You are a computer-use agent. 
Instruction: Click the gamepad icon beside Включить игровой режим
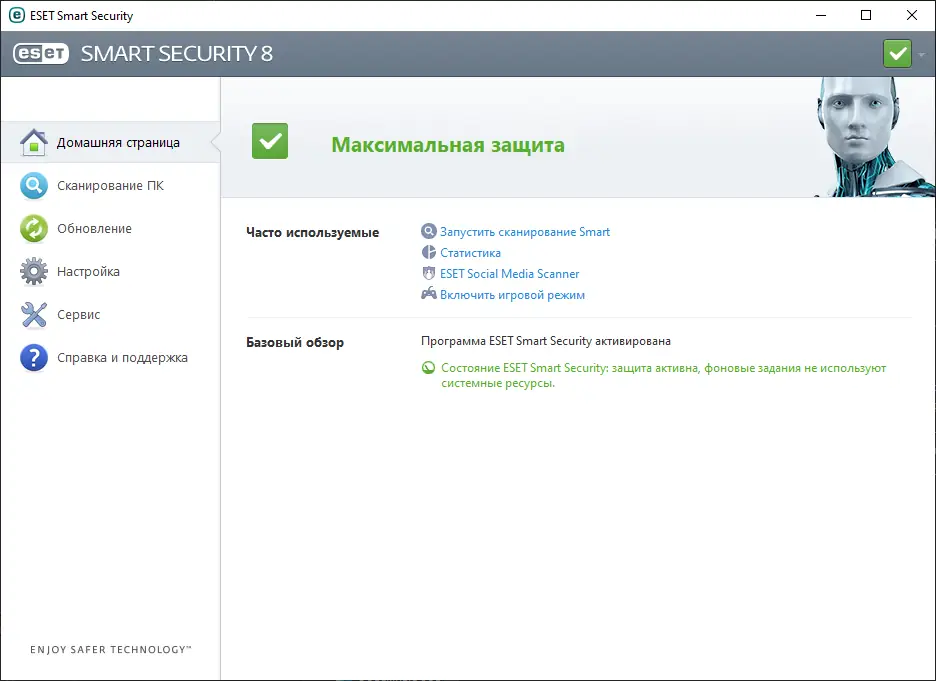429,294
